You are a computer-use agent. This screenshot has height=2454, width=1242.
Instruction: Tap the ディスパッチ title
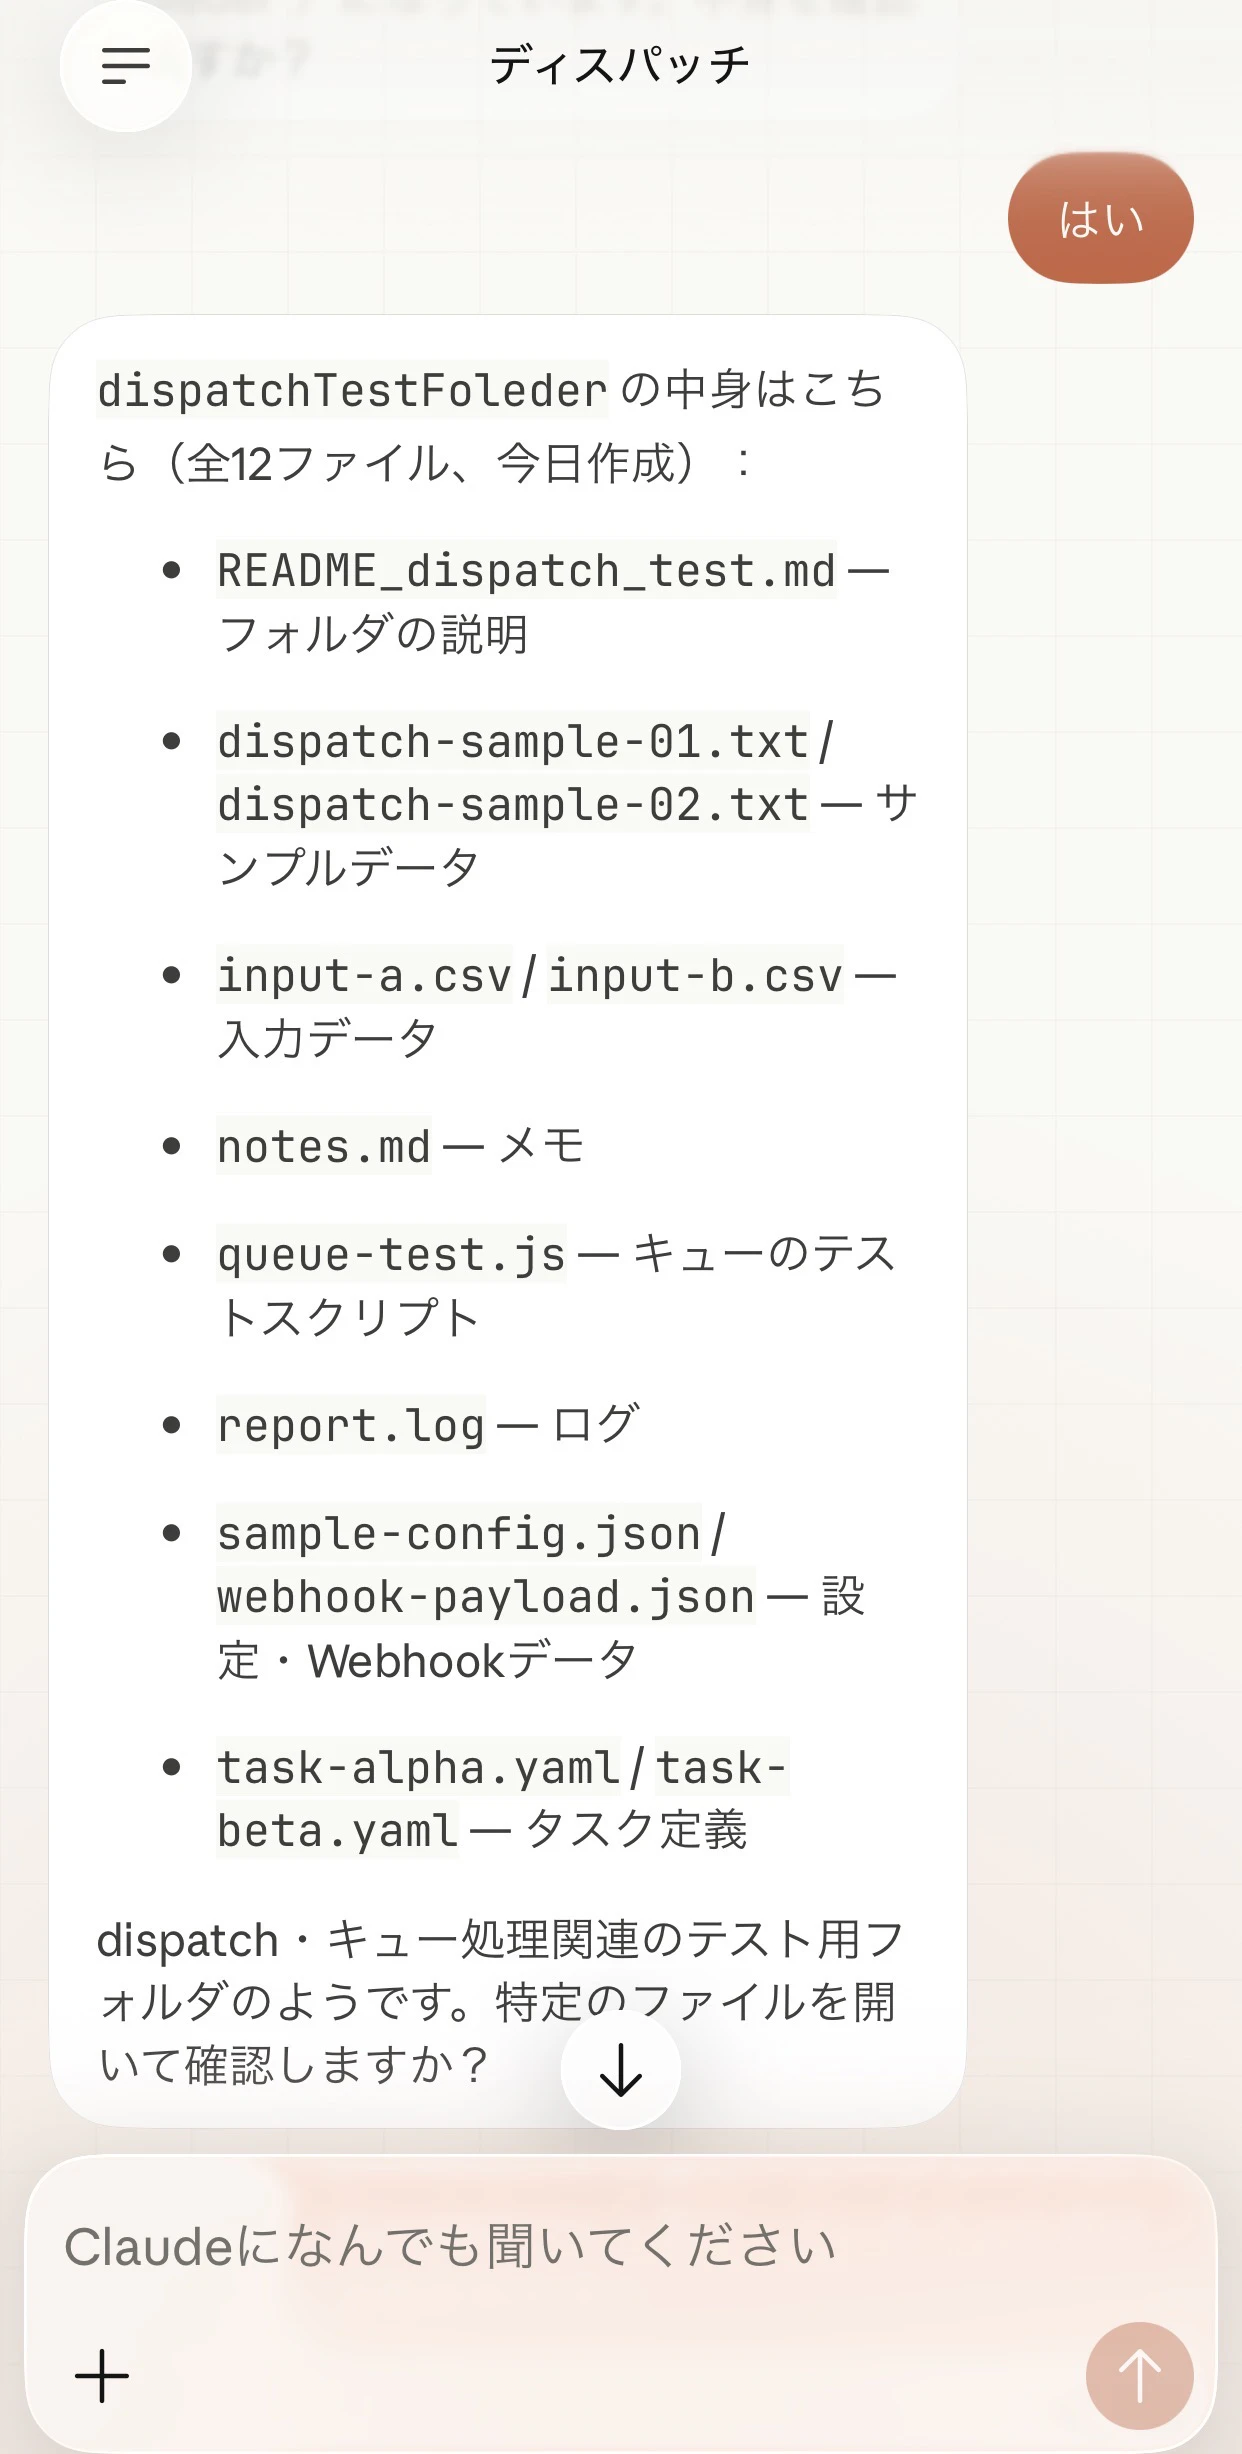pyautogui.click(x=620, y=66)
